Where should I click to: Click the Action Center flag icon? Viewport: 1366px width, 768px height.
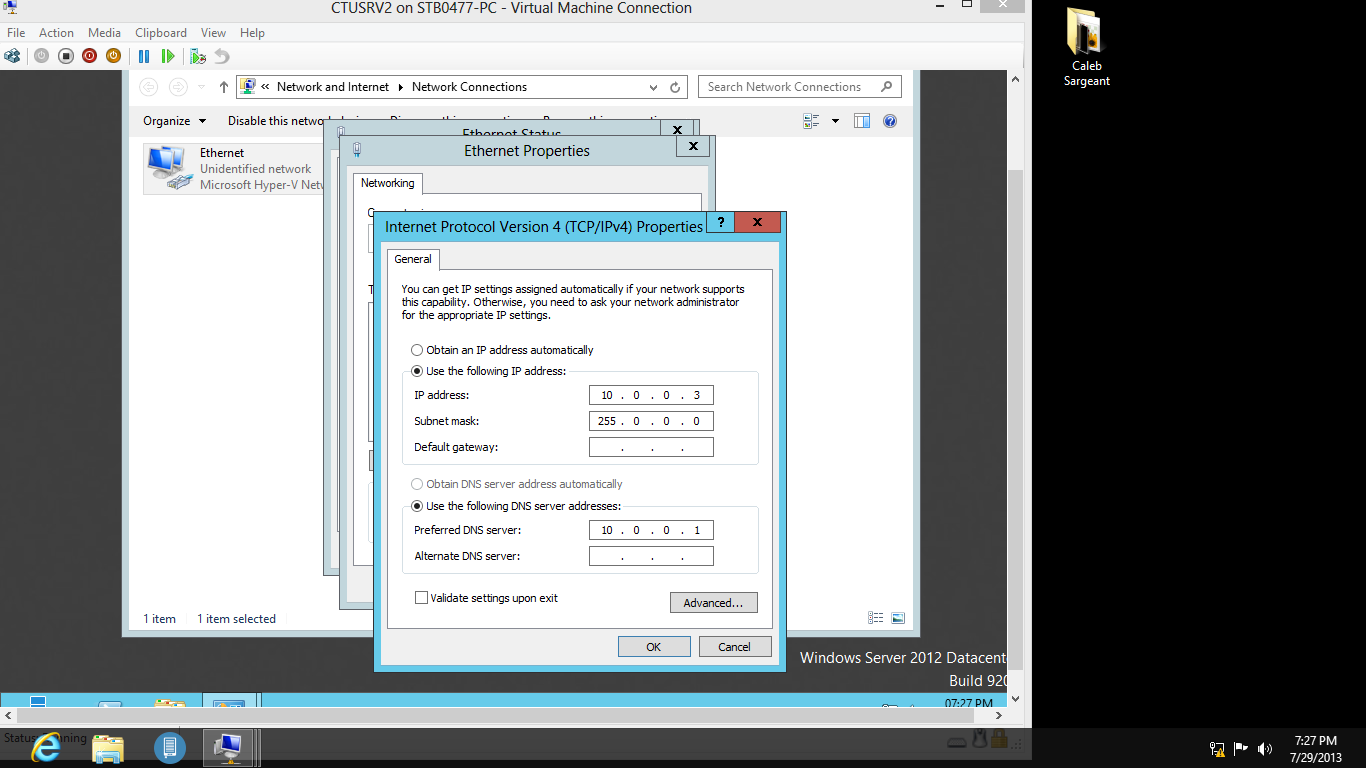(1241, 748)
